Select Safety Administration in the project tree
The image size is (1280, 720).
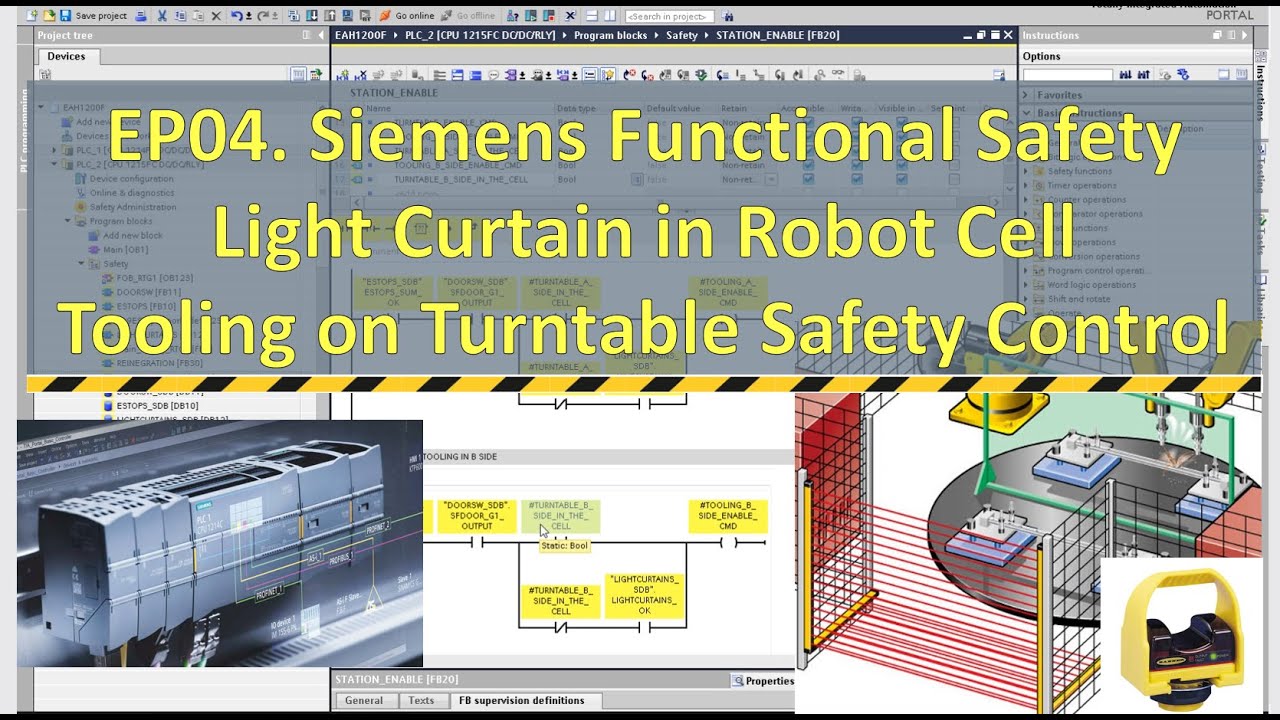[132, 207]
